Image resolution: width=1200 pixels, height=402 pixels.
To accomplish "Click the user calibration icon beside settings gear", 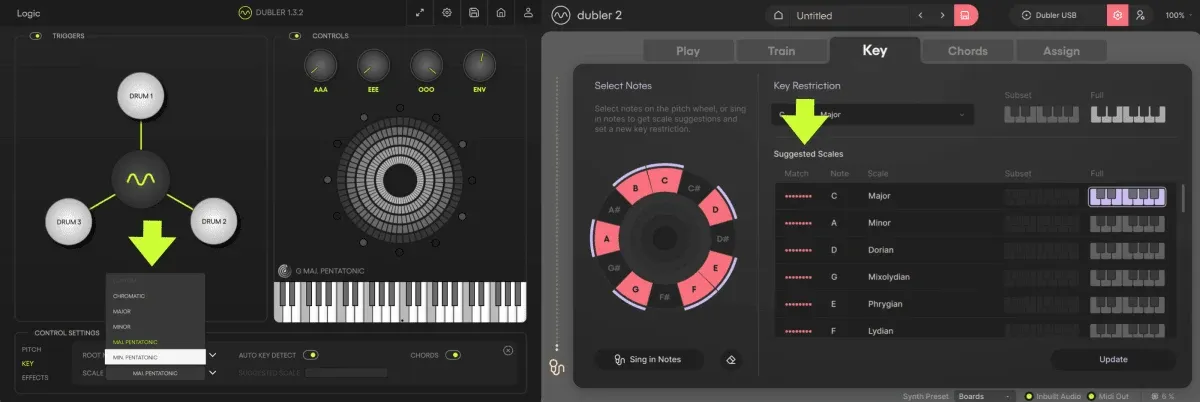I will tap(1140, 16).
